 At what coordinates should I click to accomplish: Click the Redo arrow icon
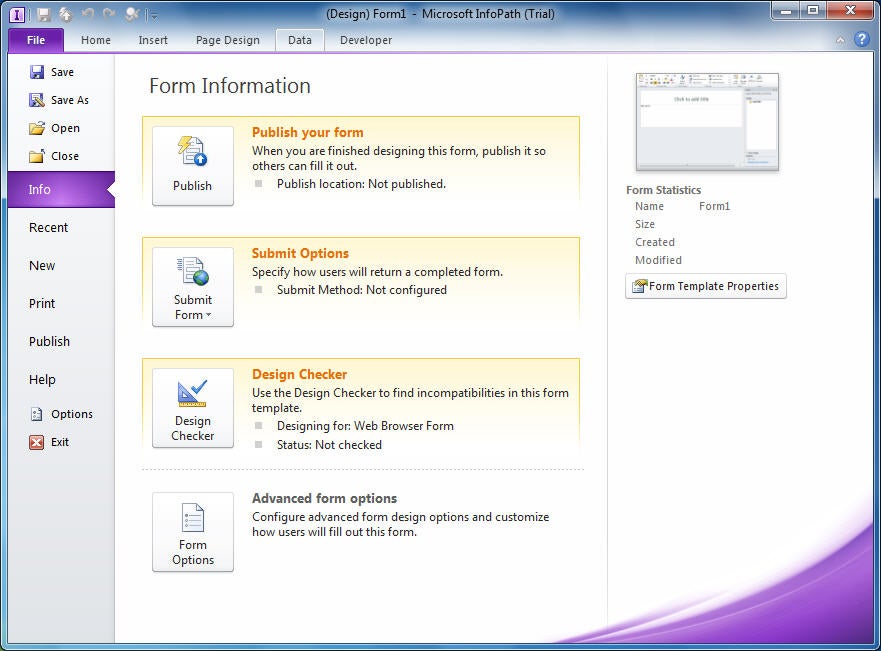[x=110, y=14]
